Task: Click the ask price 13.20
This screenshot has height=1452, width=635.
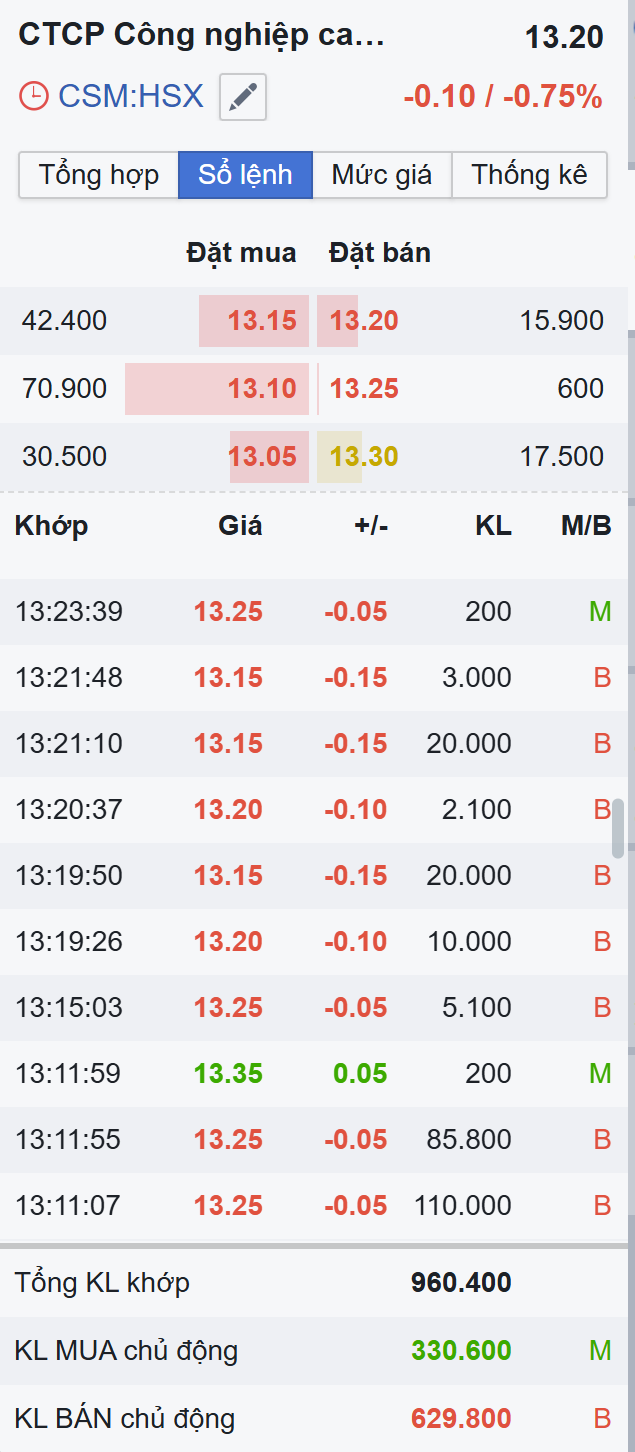Action: pyautogui.click(x=364, y=321)
